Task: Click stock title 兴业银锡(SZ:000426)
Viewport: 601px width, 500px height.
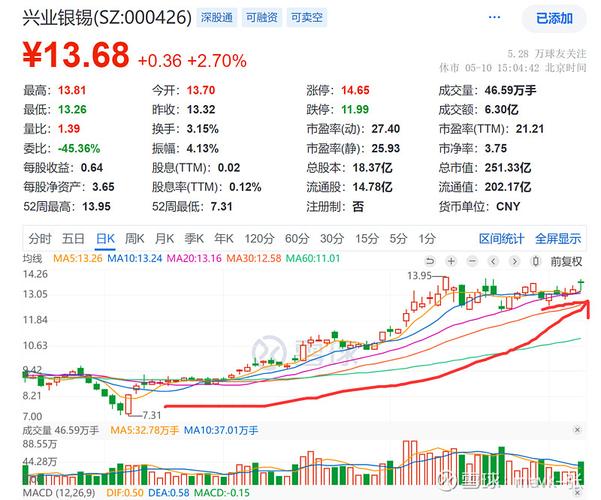Action: pyautogui.click(x=107, y=17)
